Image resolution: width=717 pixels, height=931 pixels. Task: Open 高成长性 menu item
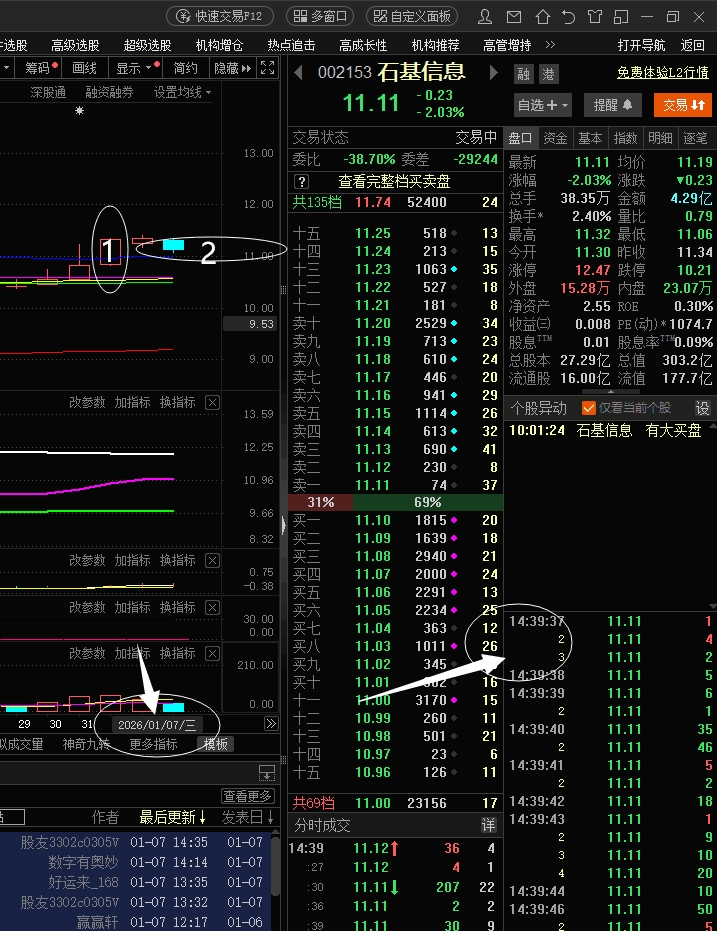point(363,45)
